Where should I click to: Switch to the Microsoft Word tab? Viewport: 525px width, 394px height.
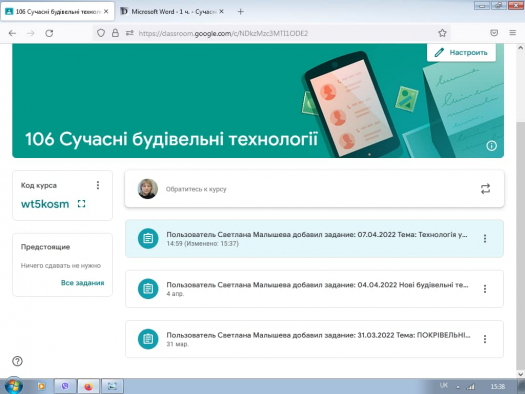point(172,12)
